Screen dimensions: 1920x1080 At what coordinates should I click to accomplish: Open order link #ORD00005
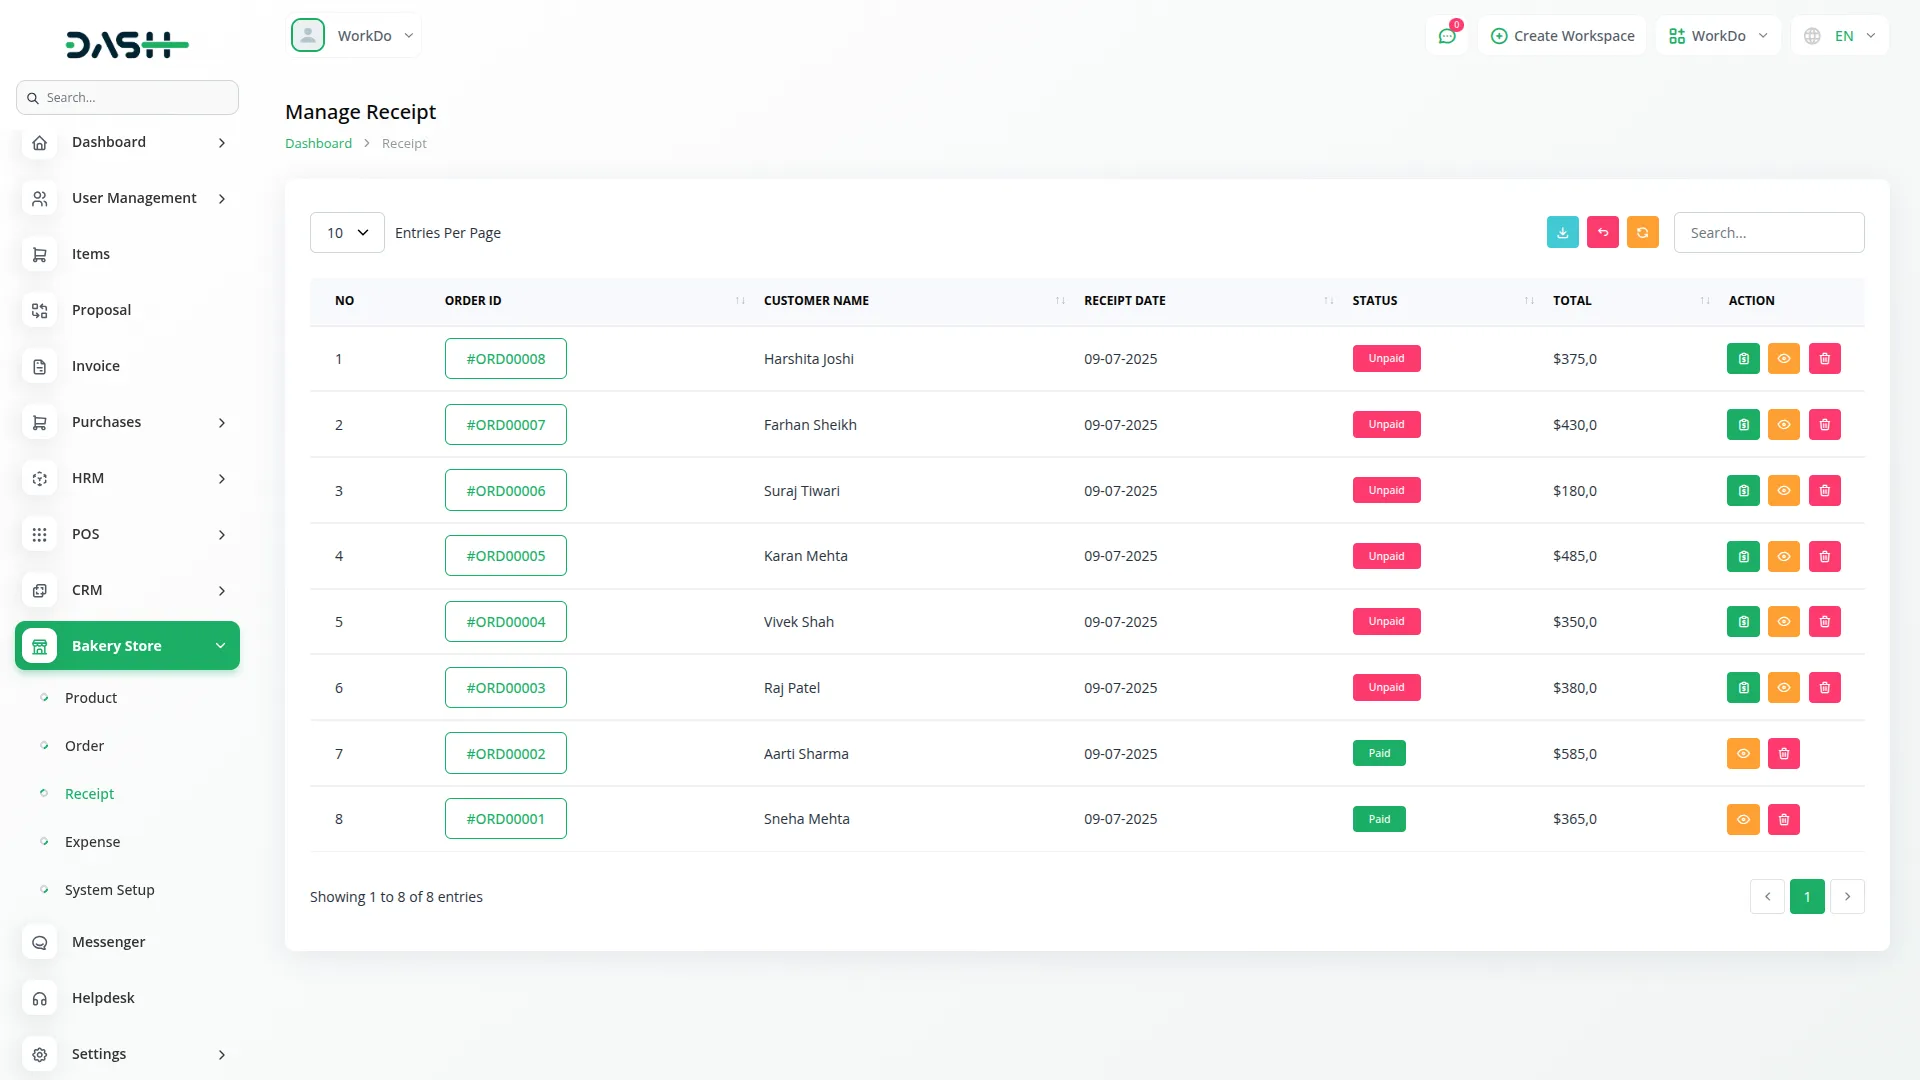click(505, 556)
